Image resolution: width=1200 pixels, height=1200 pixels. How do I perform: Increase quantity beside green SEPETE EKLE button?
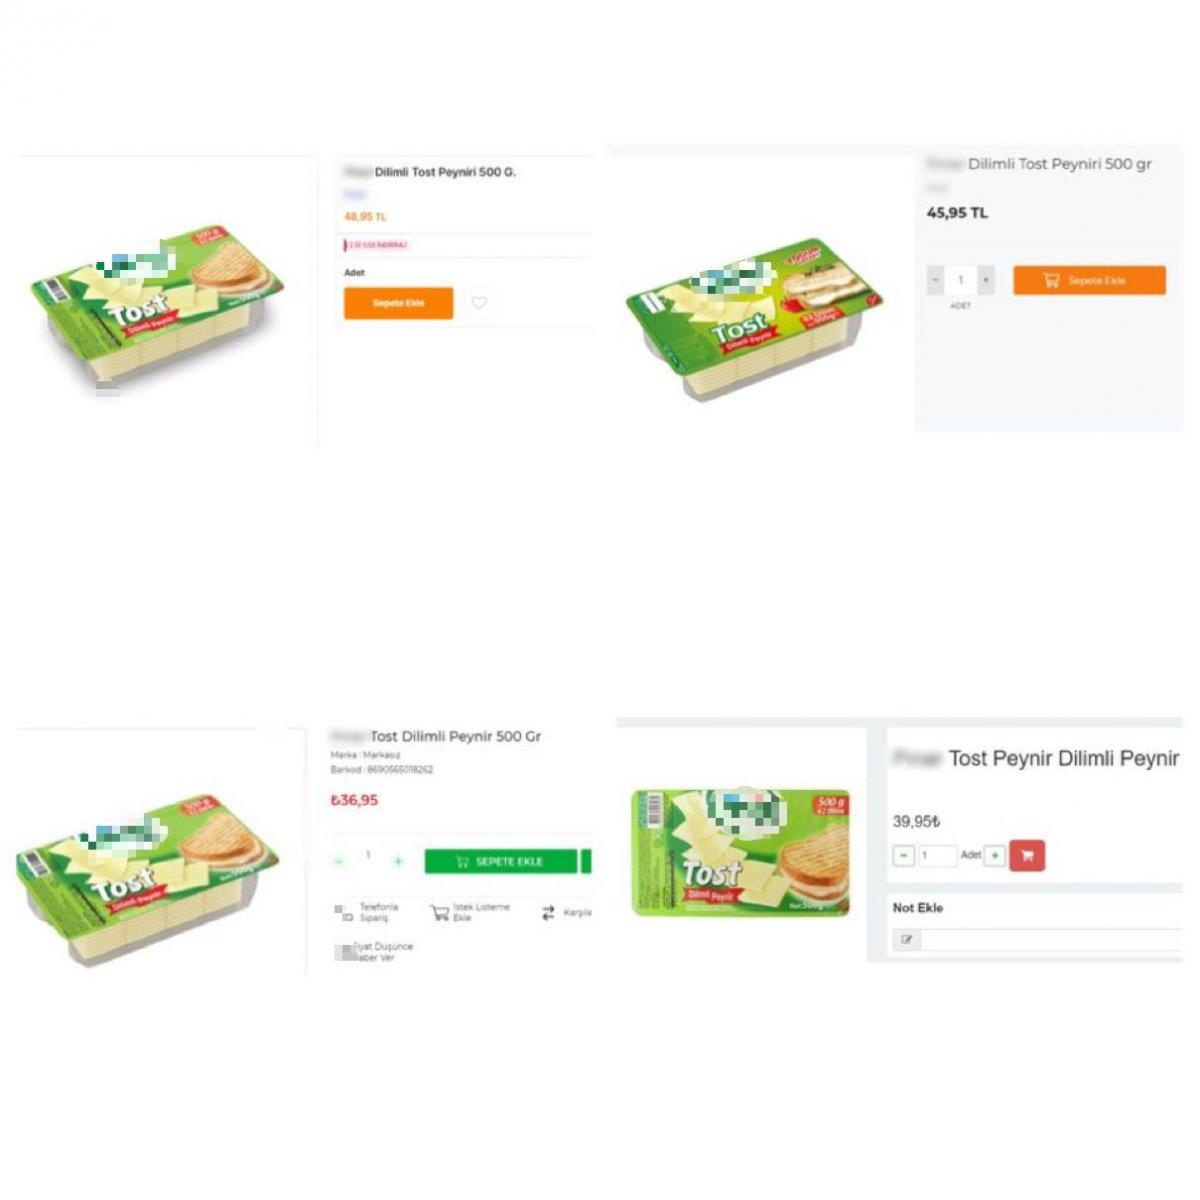[x=398, y=861]
